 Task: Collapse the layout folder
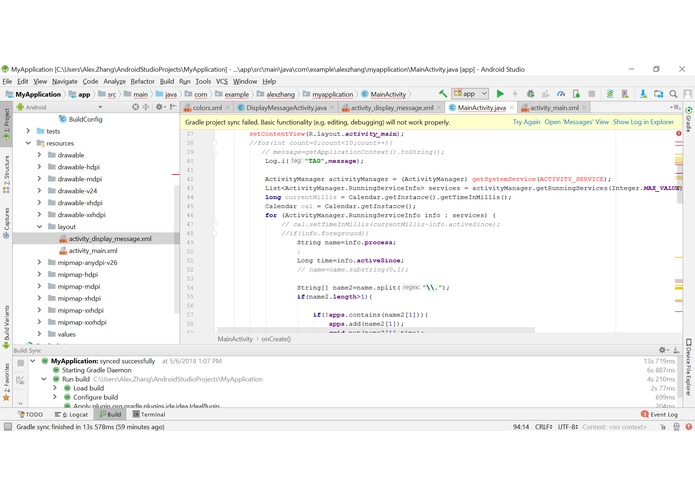39,226
